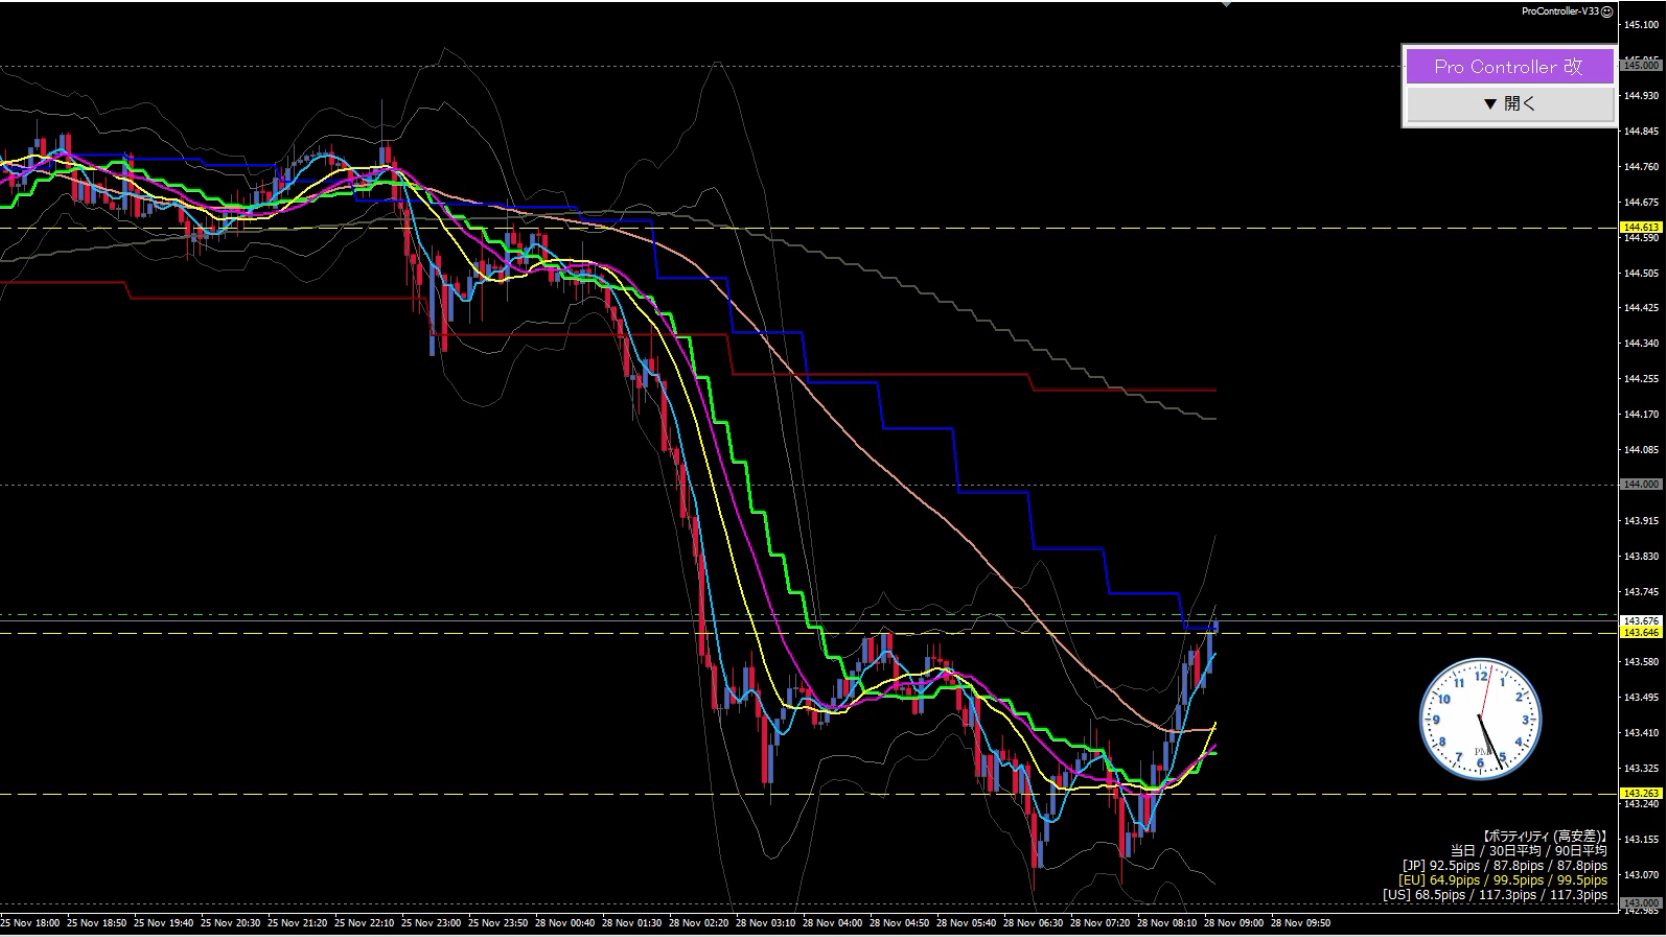
Task: Click the [EU] 64.9pips volatility row
Action: pyautogui.click(x=1503, y=880)
